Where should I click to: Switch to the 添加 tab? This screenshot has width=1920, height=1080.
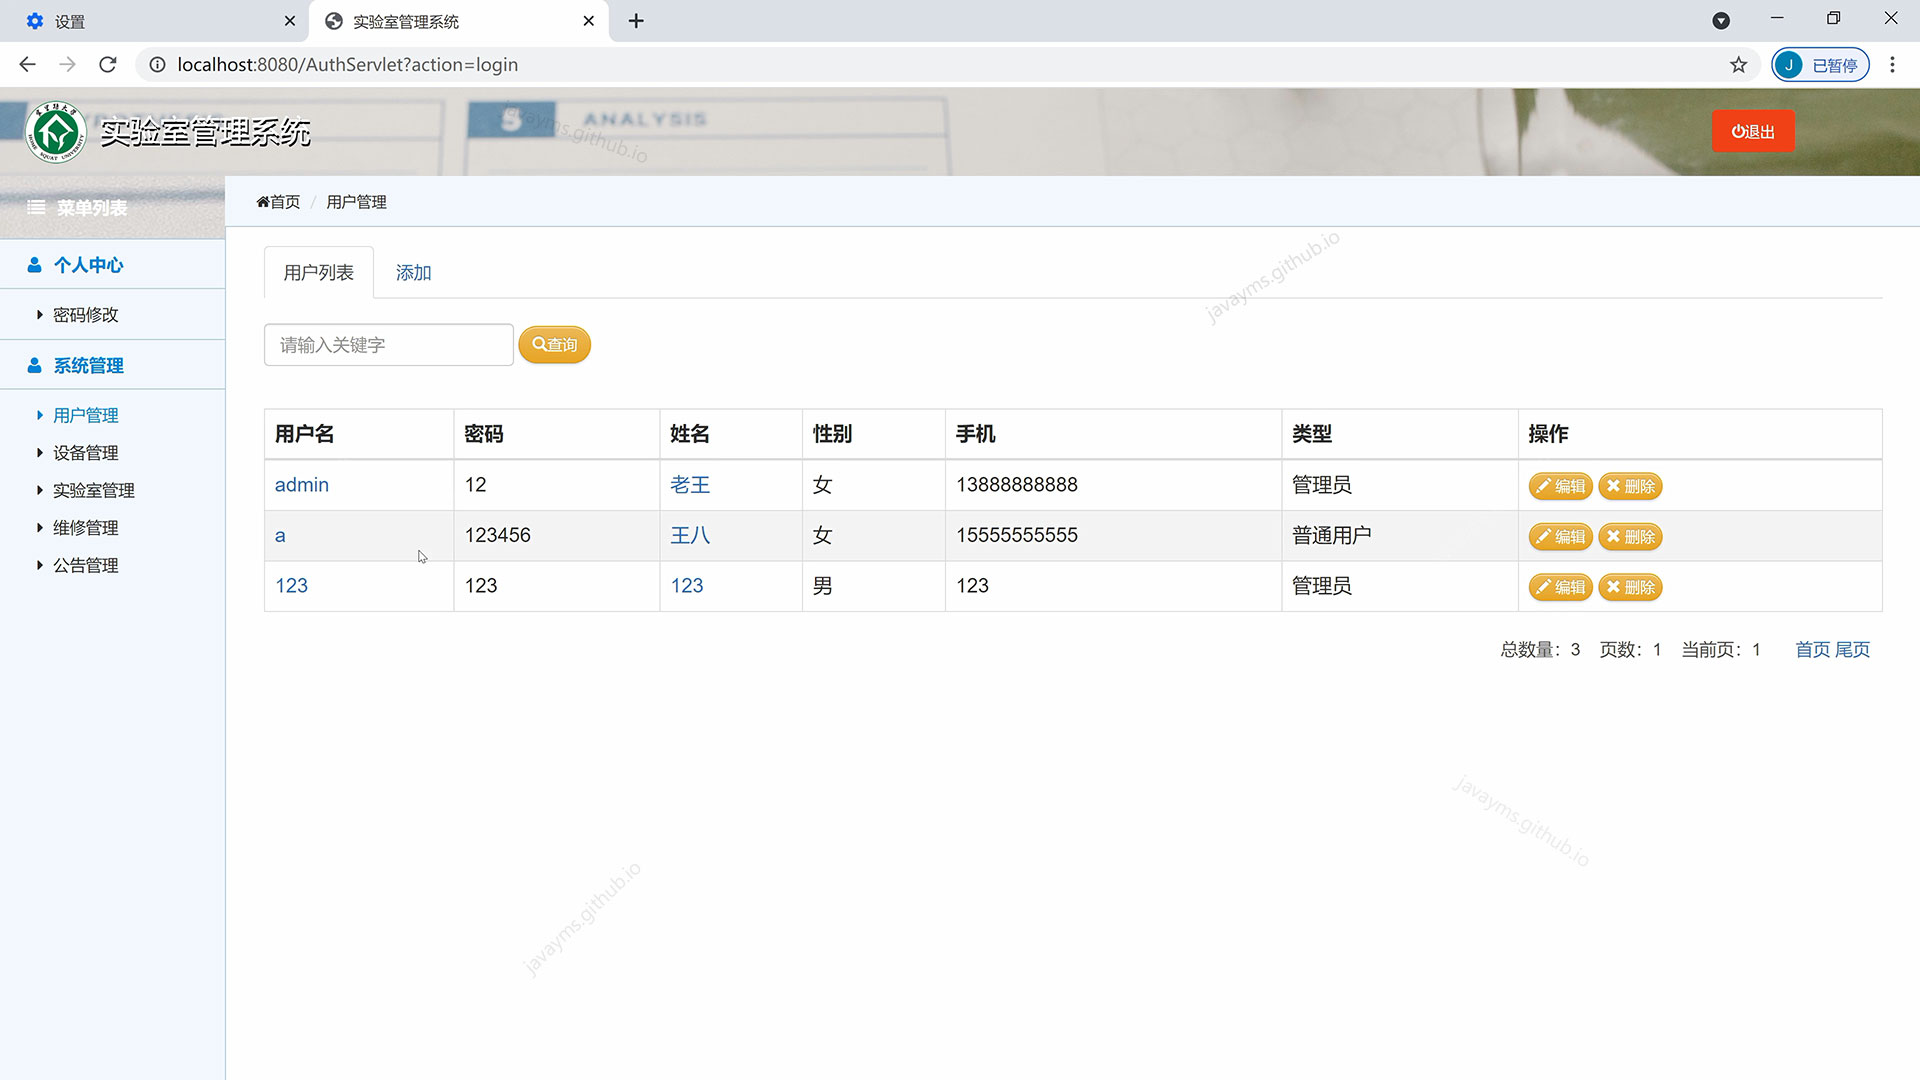point(412,271)
